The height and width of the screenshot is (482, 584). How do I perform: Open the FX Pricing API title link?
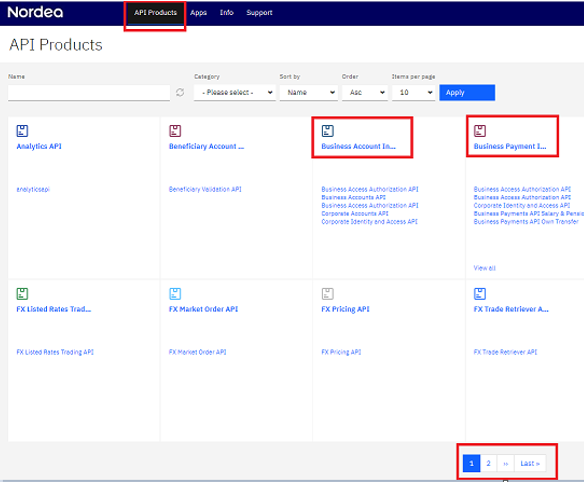tap(345, 309)
